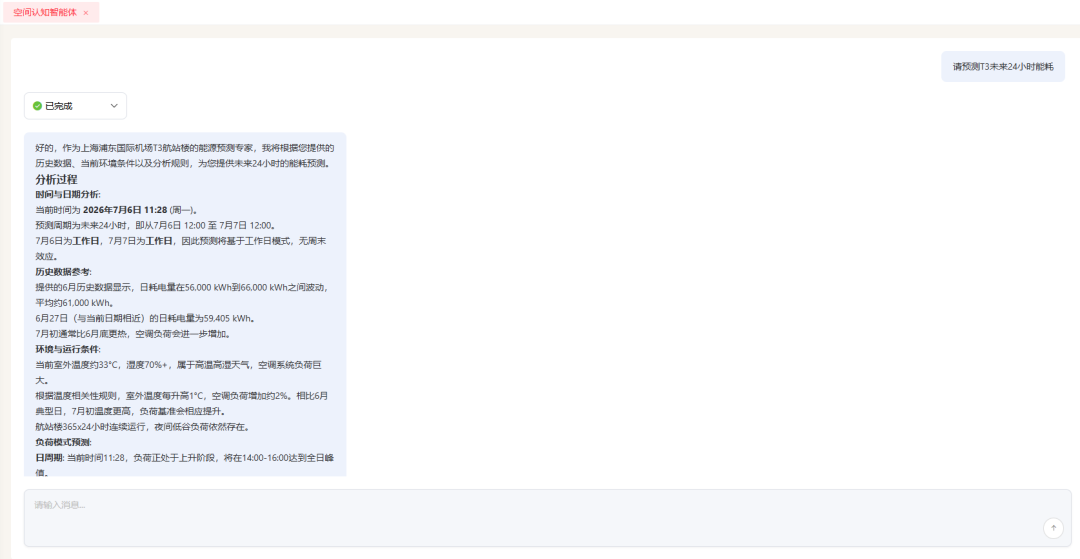This screenshot has height=559, width=1080.
Task: Click the line about 7月初通常比6月底更热
Action: [133, 334]
